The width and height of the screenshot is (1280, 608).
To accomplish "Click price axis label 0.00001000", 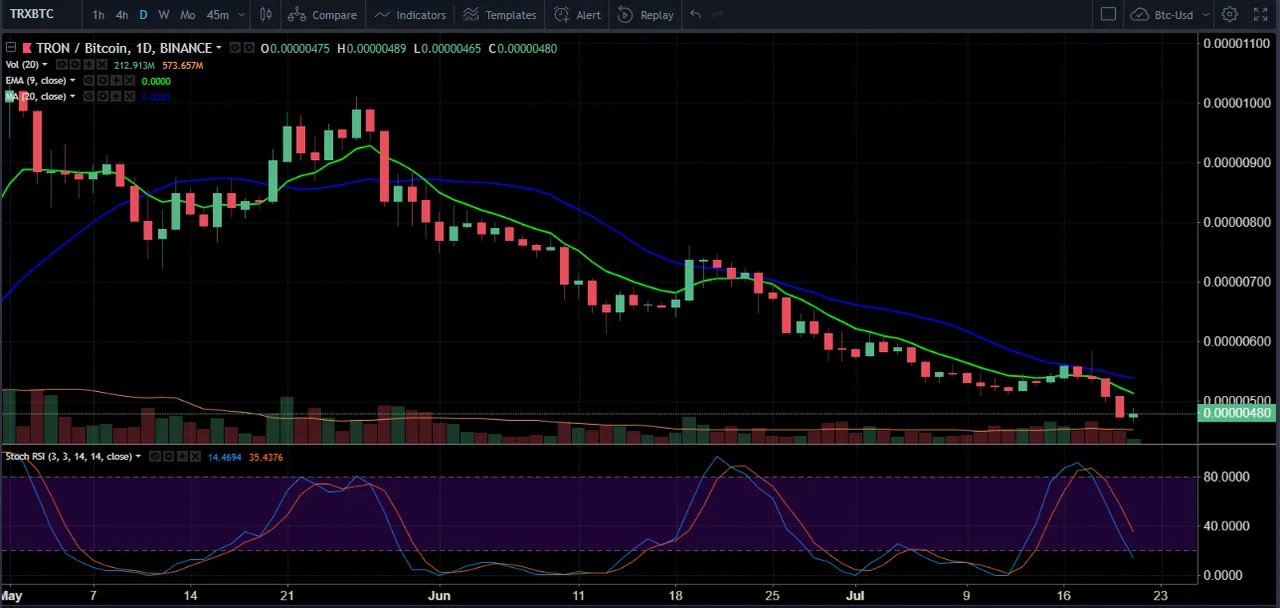I will 1237,103.
